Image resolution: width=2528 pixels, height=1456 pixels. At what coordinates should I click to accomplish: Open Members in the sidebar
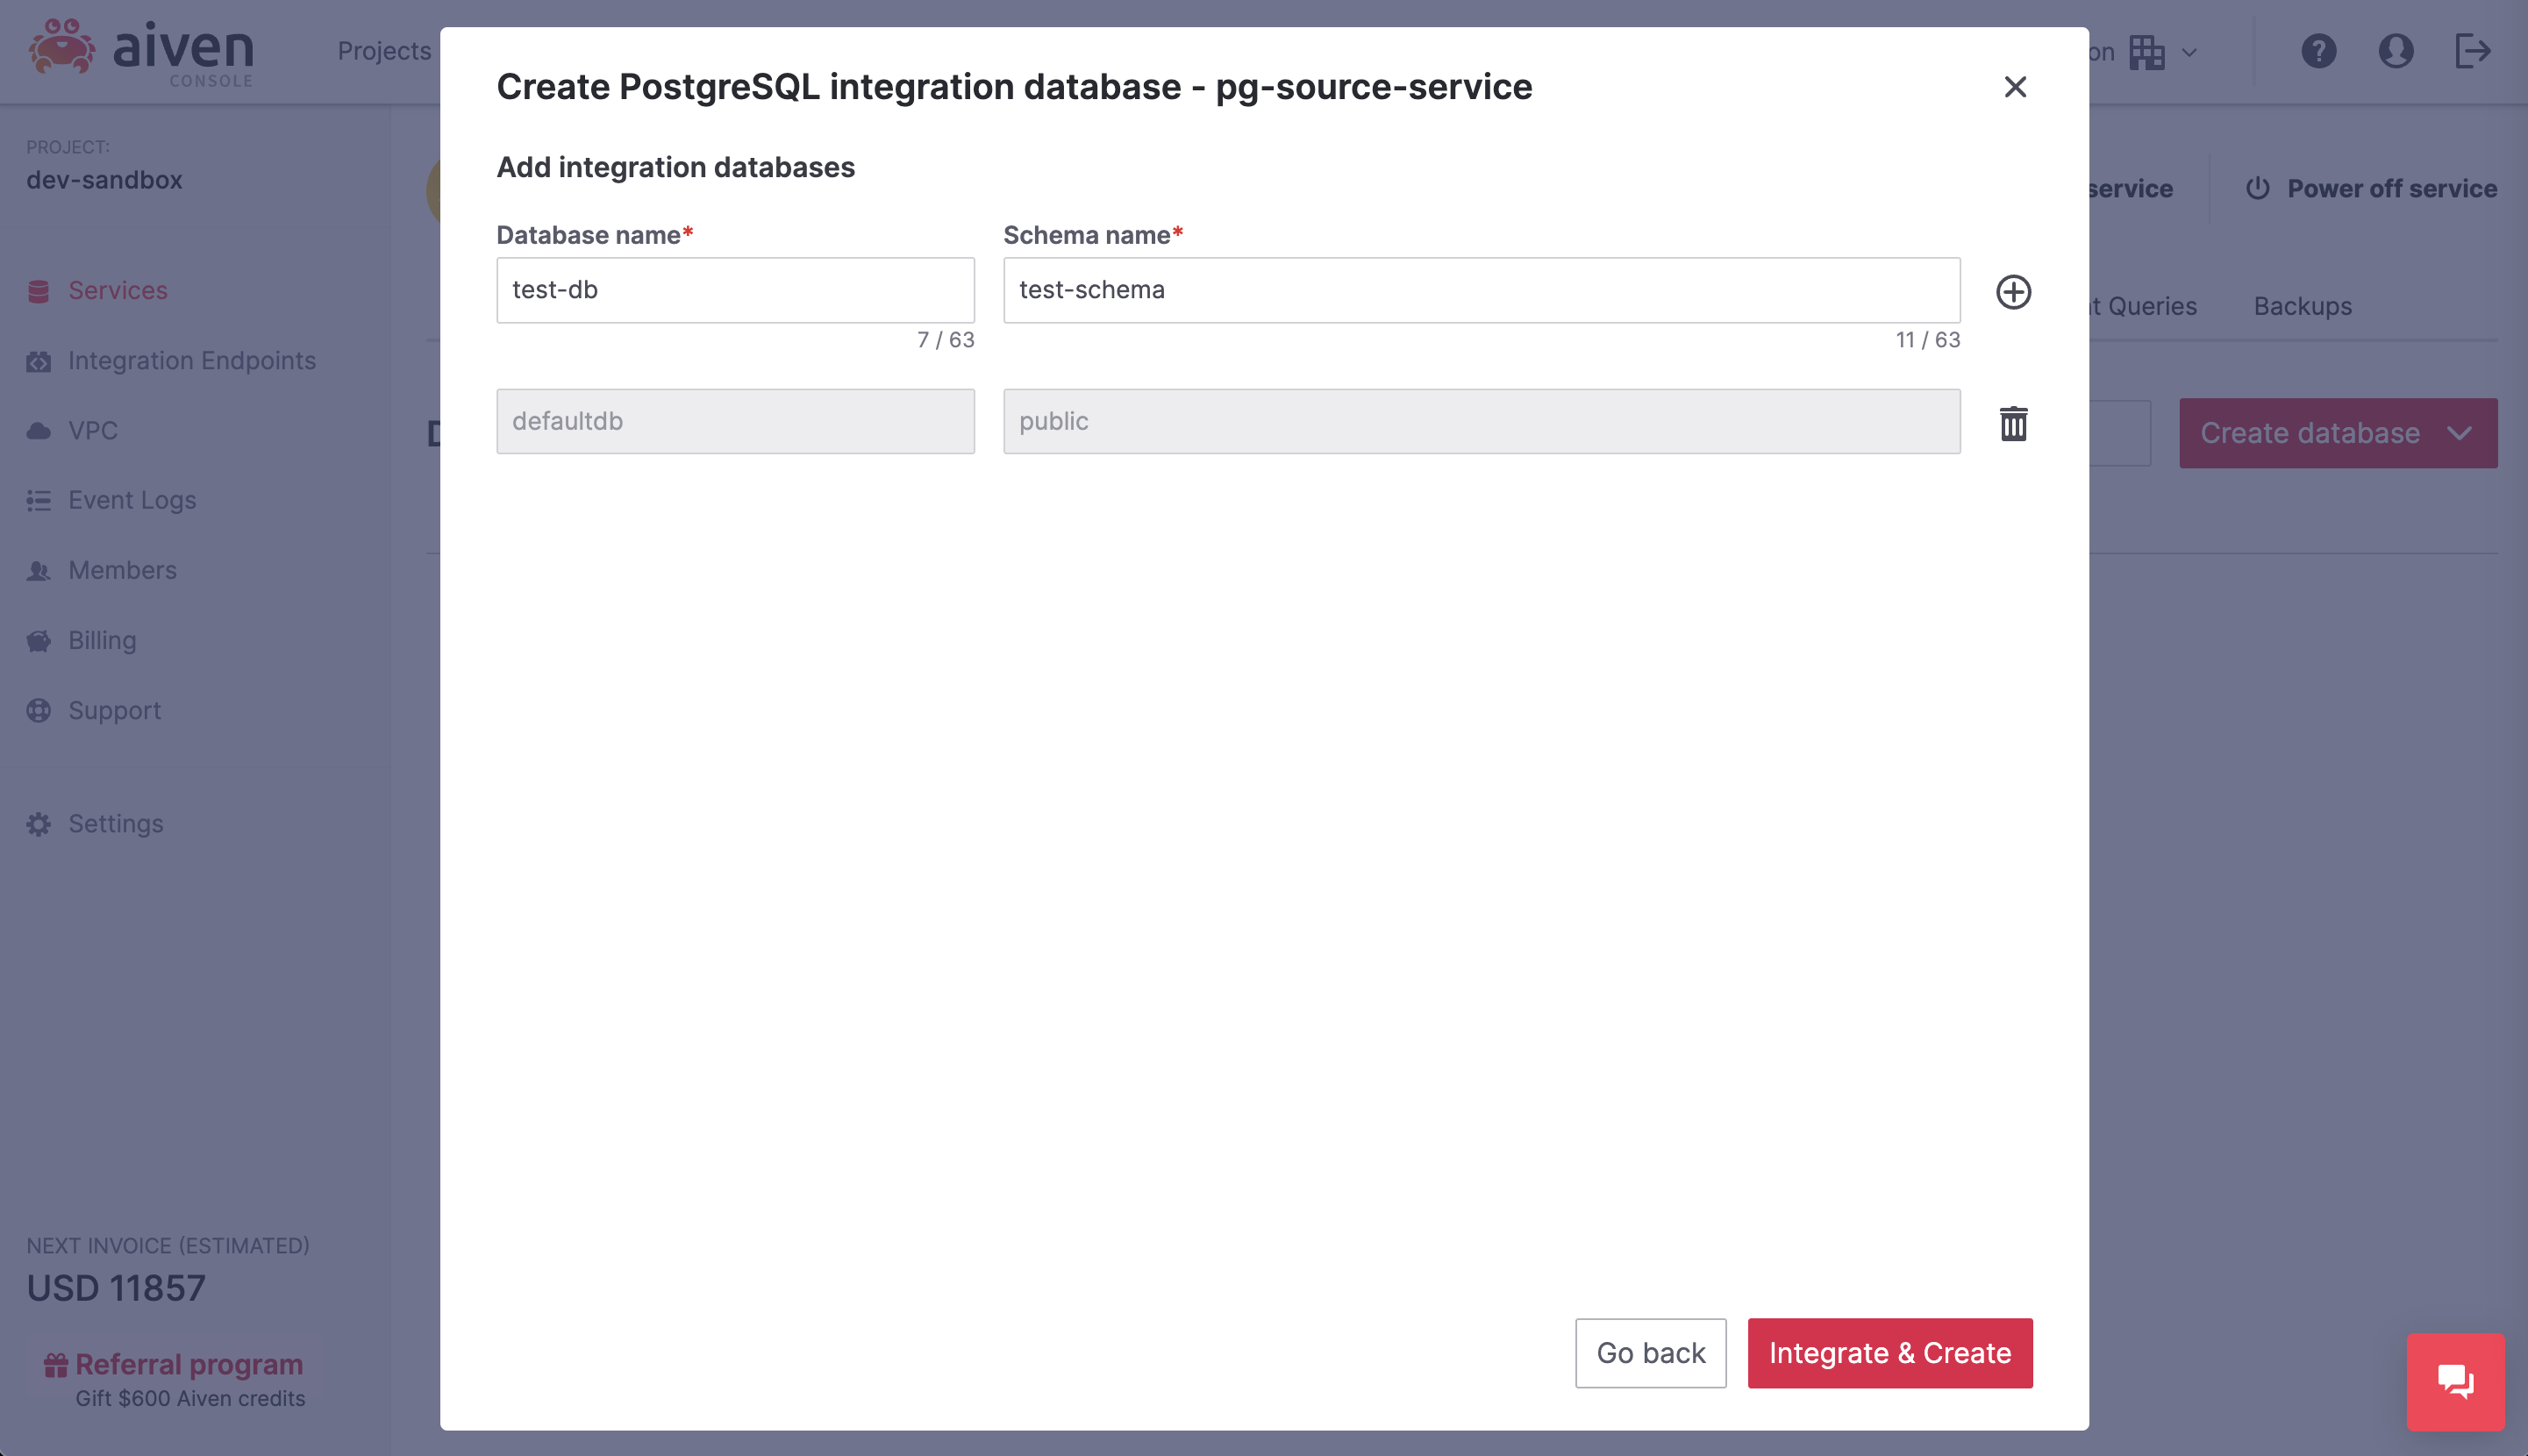tap(122, 571)
